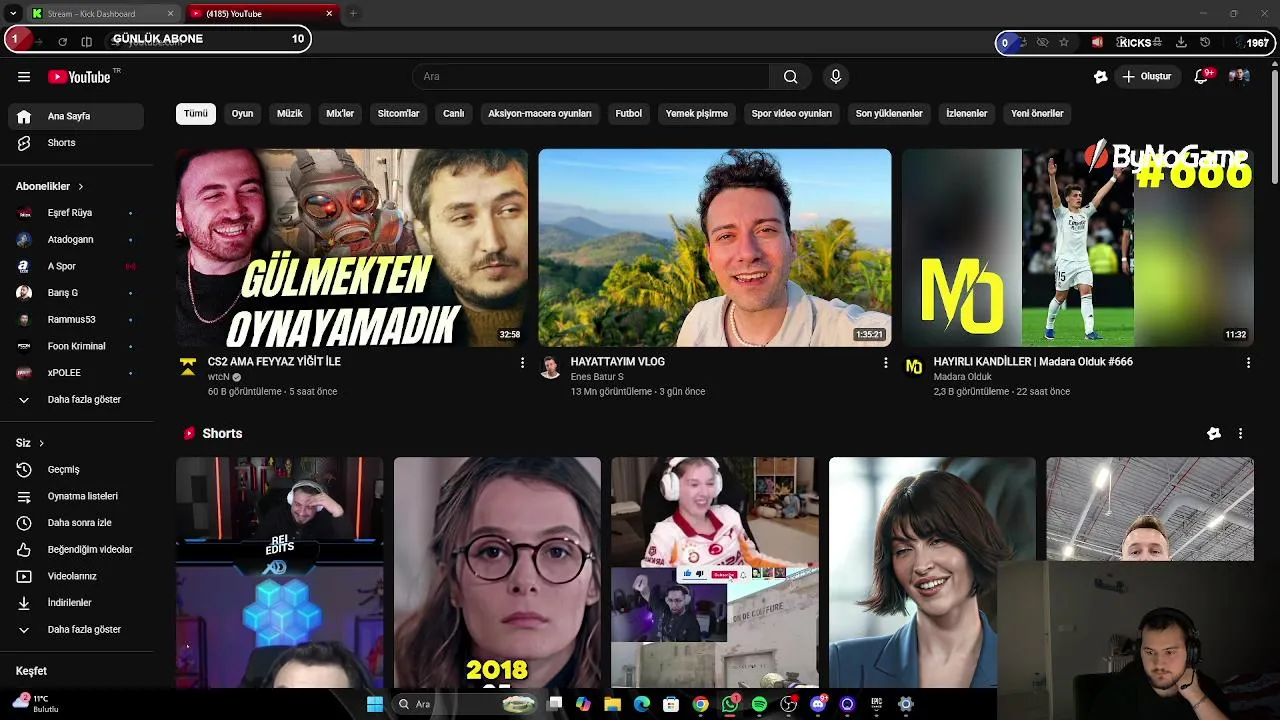Viewport: 1280px width, 720px height.
Task: Open Daha sonra izle list
Action: [x=76, y=523]
